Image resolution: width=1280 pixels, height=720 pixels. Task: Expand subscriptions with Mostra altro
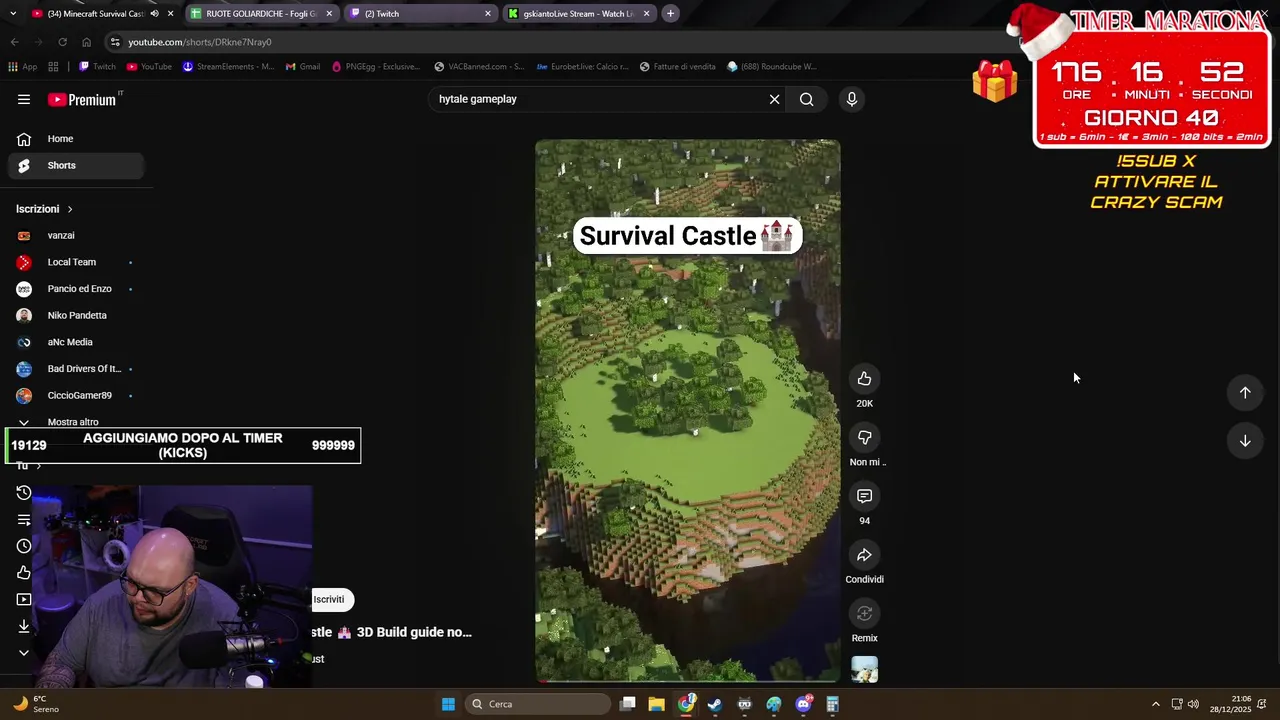(72, 421)
